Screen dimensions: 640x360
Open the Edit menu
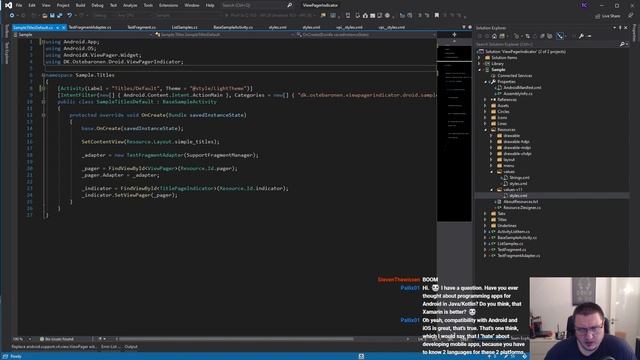[32, 5]
